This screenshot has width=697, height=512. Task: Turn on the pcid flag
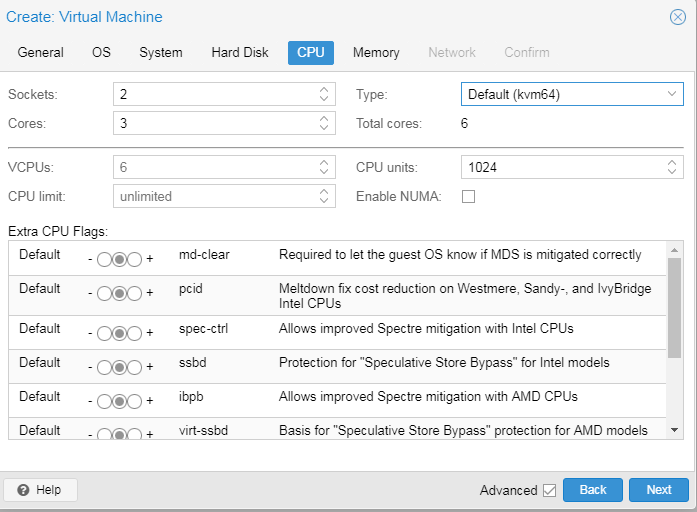click(134, 293)
